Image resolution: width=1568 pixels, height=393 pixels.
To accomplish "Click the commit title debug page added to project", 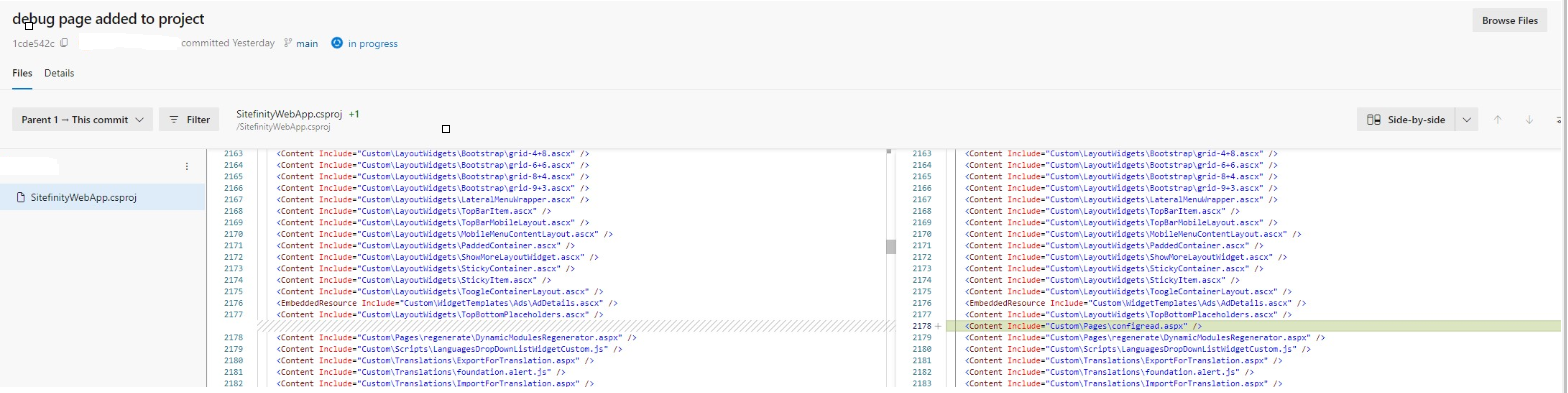I will tap(109, 19).
